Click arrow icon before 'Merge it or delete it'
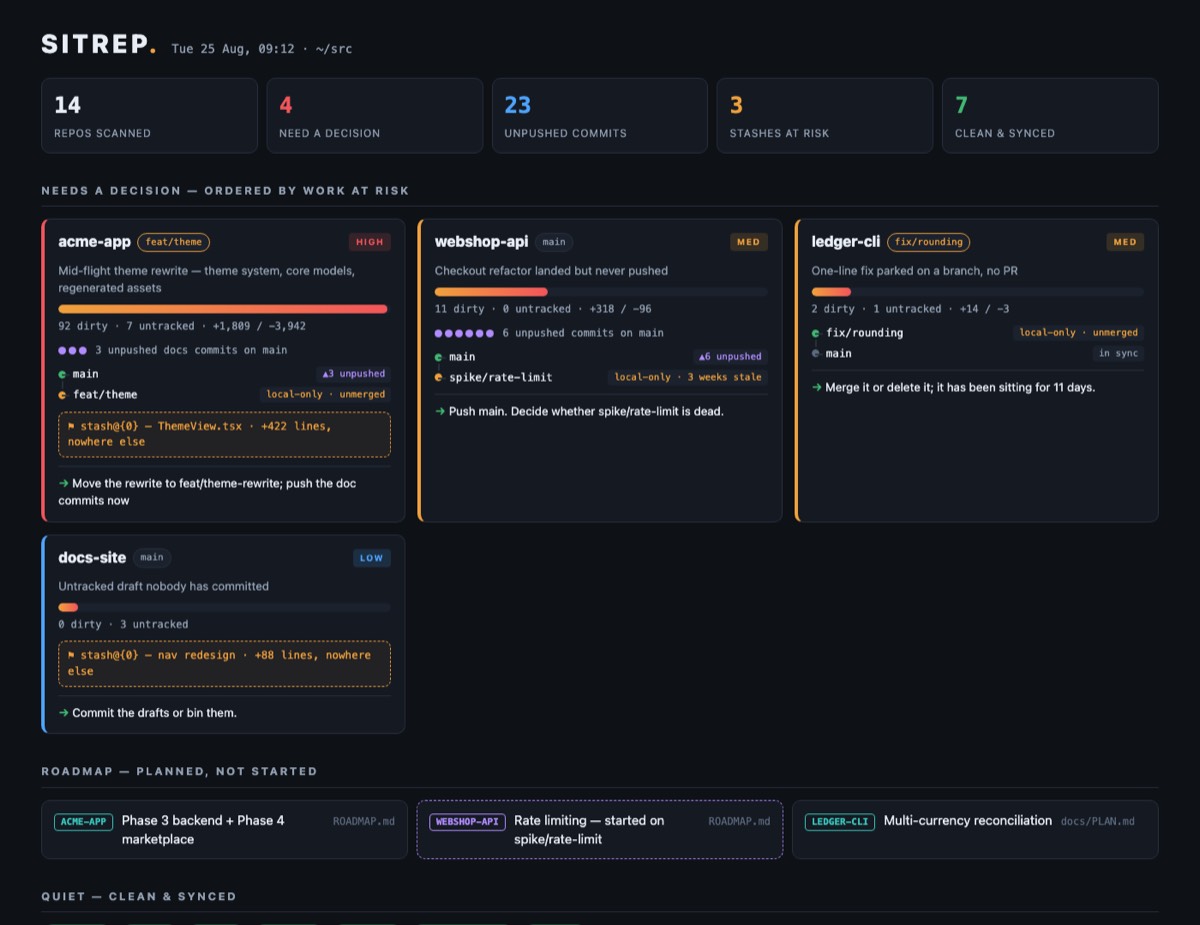This screenshot has height=925, width=1200. (x=817, y=387)
